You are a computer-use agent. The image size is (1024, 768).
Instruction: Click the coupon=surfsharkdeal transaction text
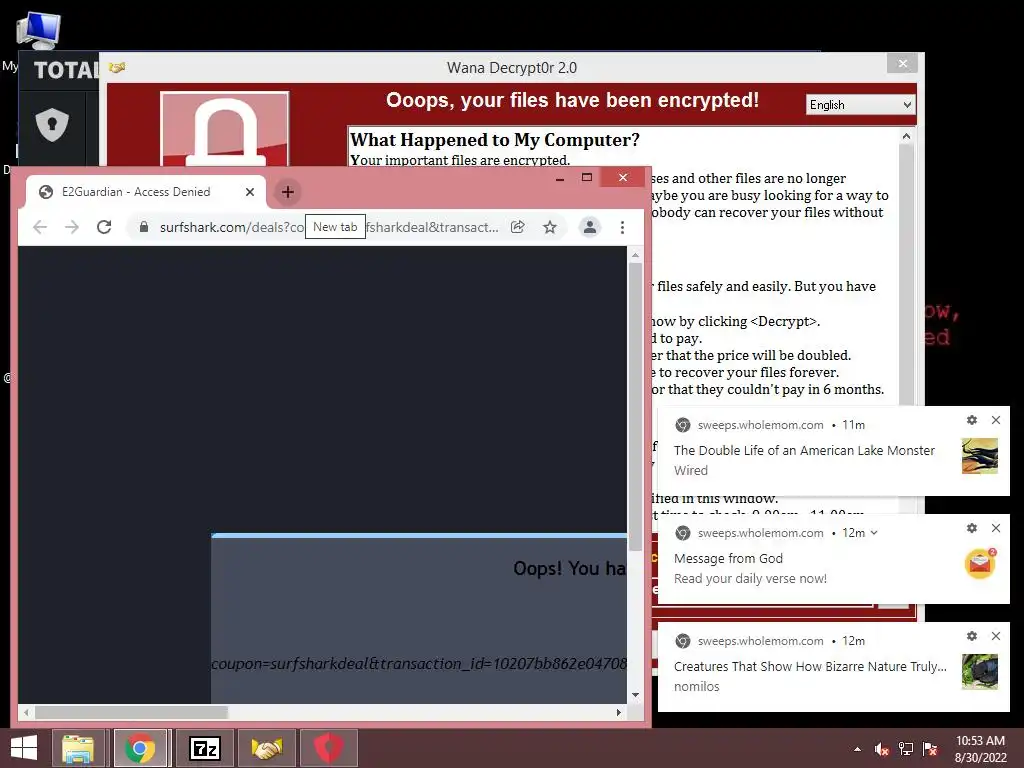[x=419, y=664]
